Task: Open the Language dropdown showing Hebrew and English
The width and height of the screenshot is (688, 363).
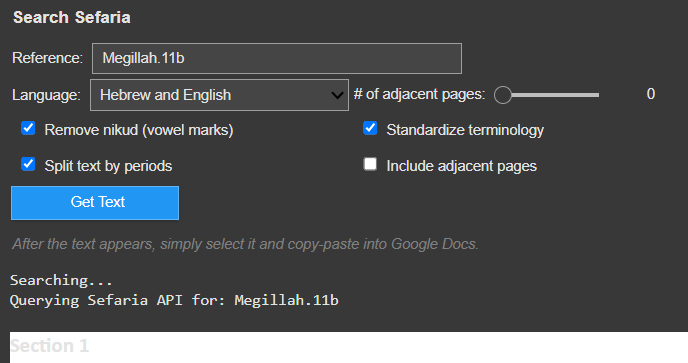Action: click(x=219, y=95)
